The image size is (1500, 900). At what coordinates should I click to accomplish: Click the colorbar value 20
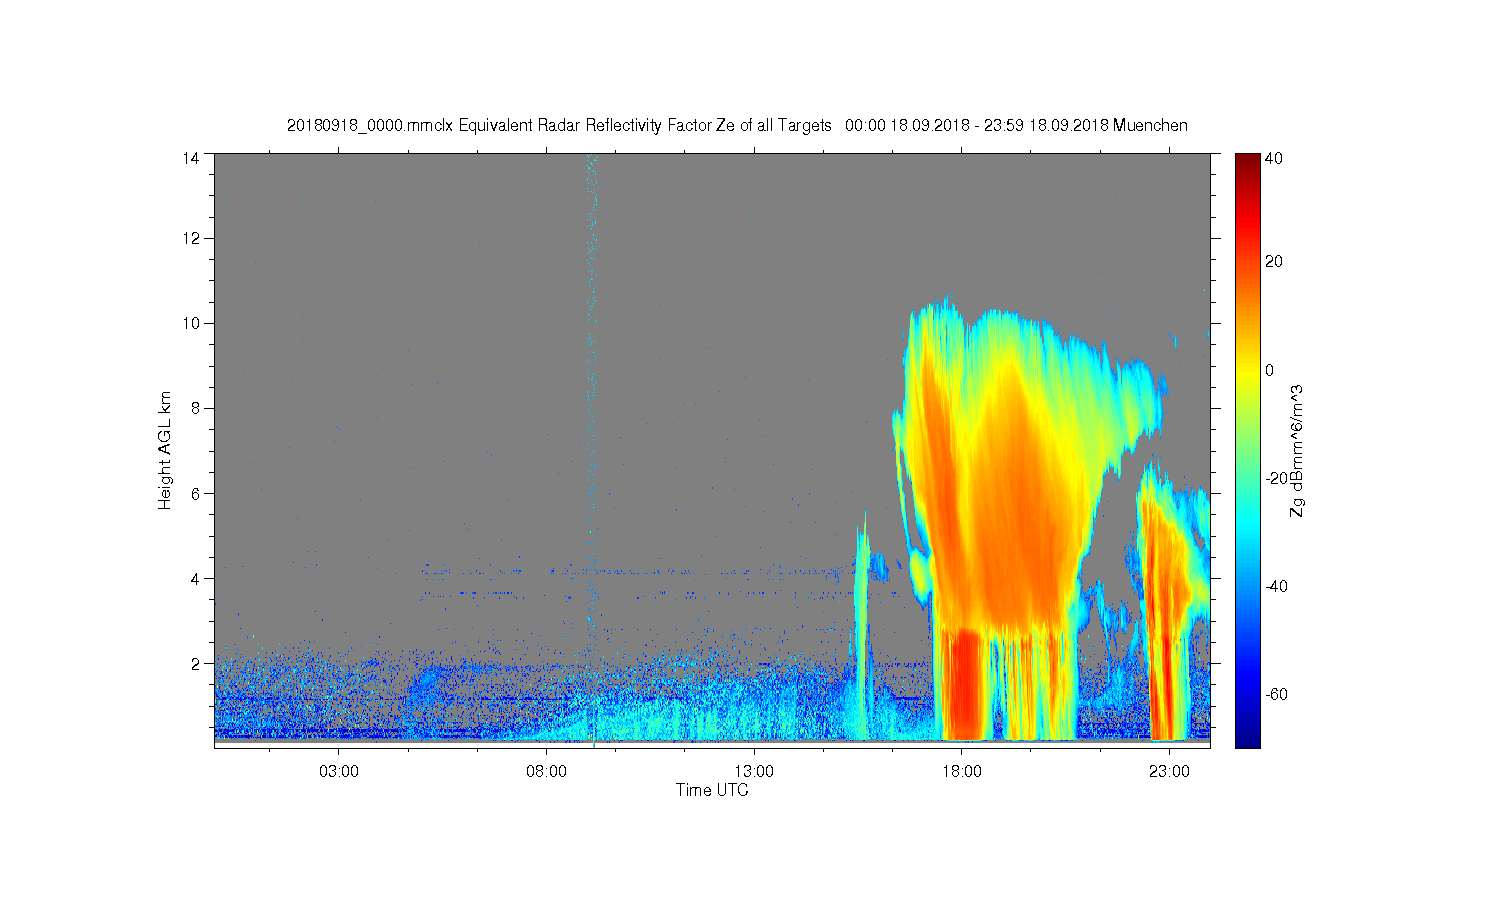coord(1274,262)
